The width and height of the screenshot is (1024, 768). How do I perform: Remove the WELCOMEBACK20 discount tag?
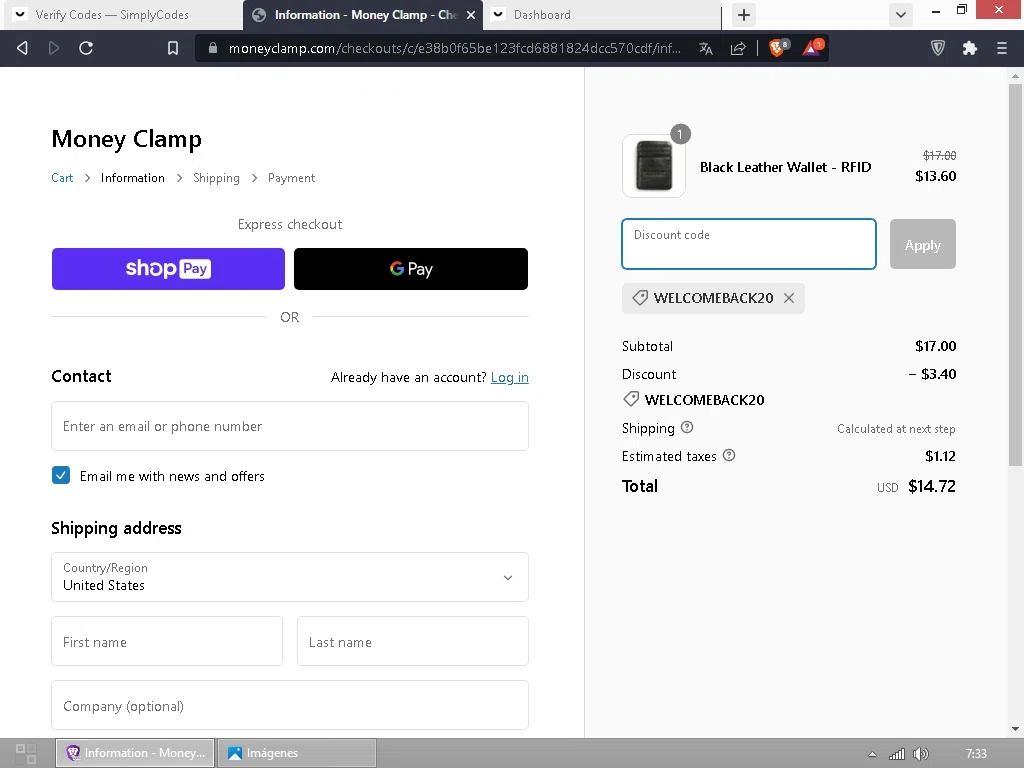click(789, 298)
